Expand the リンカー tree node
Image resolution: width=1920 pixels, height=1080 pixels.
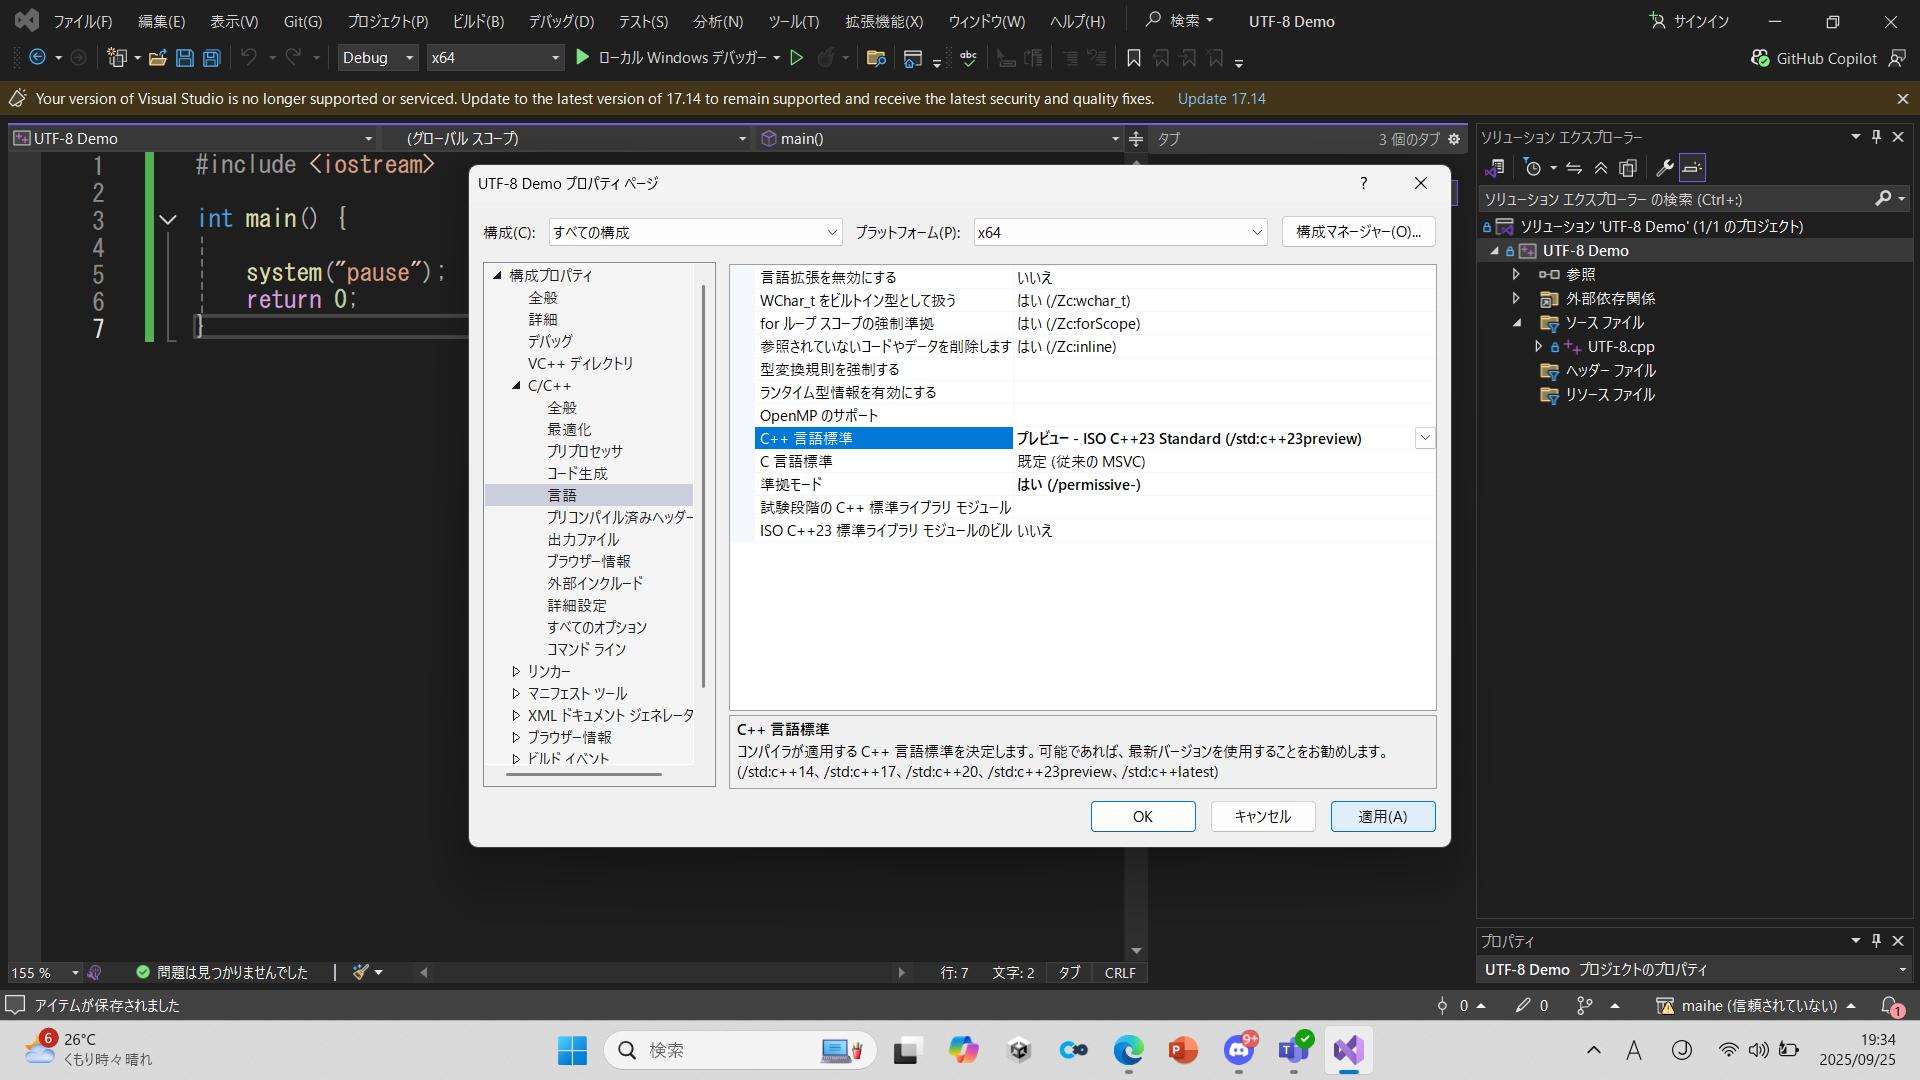(515, 671)
